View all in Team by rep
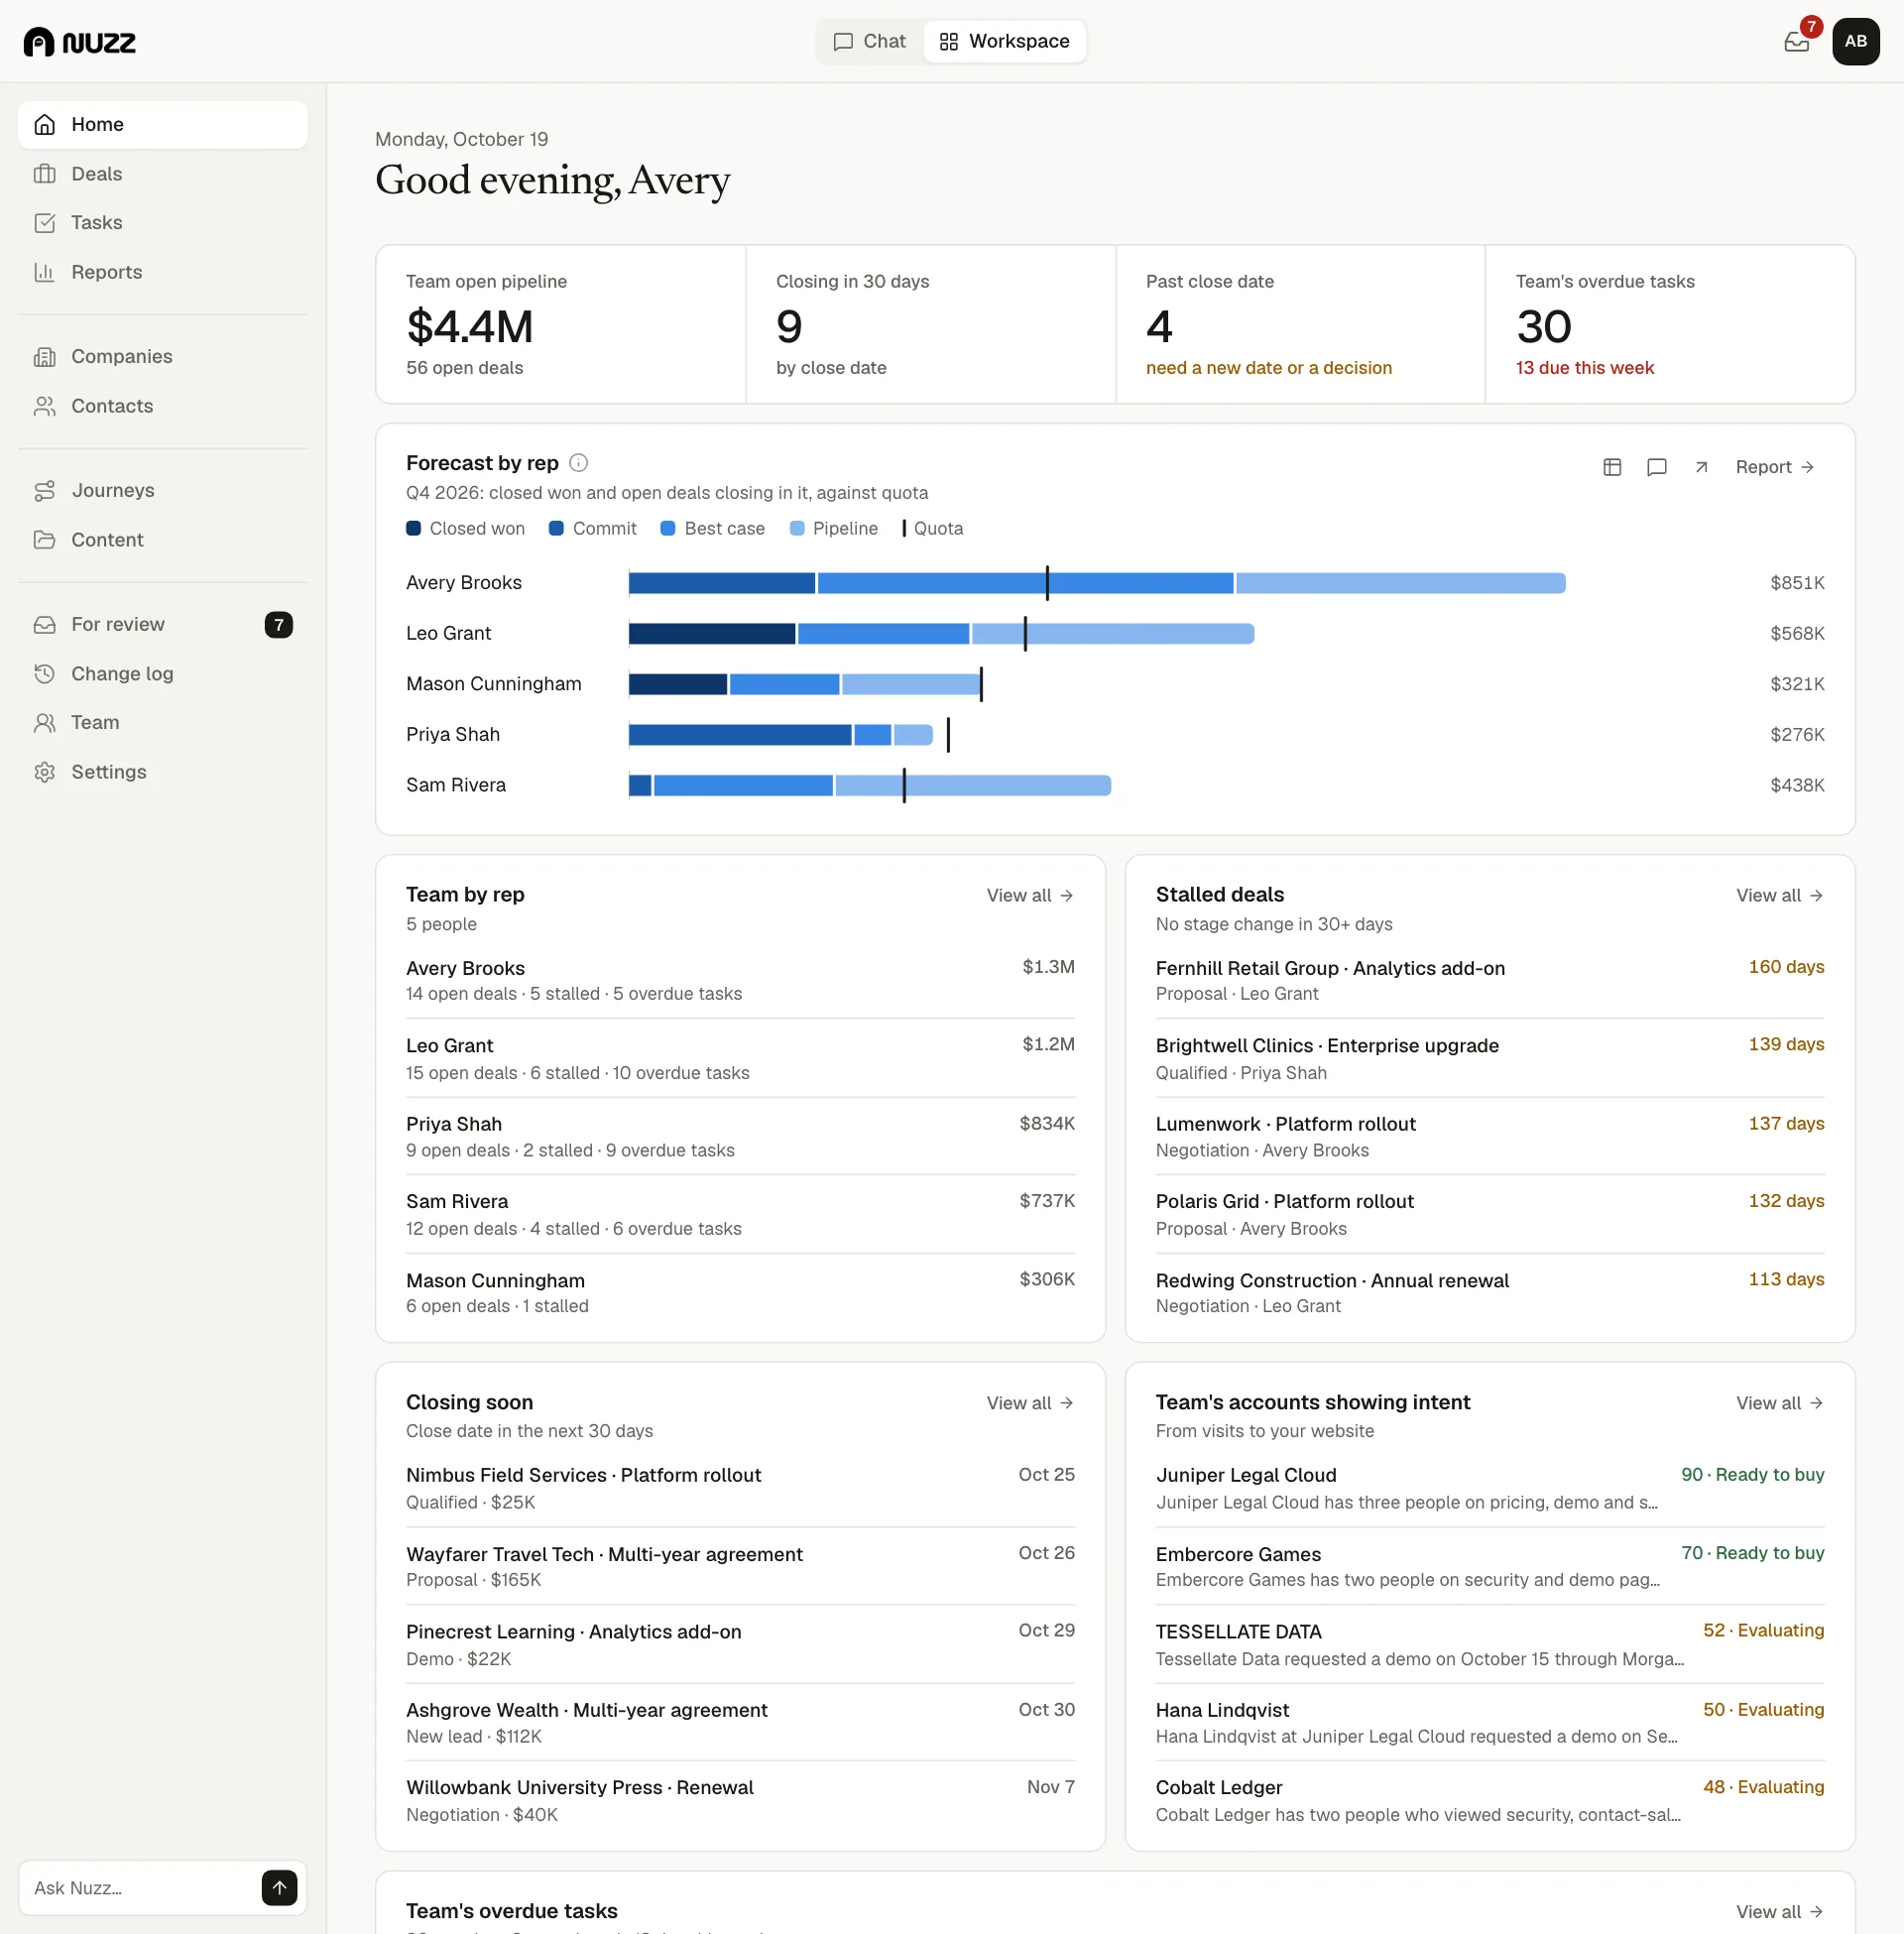Screen dimensions: 1904x1934 [x=1029, y=895]
